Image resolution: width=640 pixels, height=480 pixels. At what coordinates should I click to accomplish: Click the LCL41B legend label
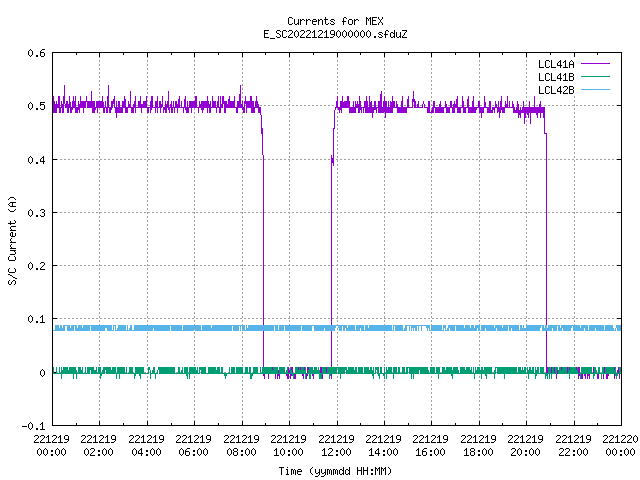tap(556, 77)
